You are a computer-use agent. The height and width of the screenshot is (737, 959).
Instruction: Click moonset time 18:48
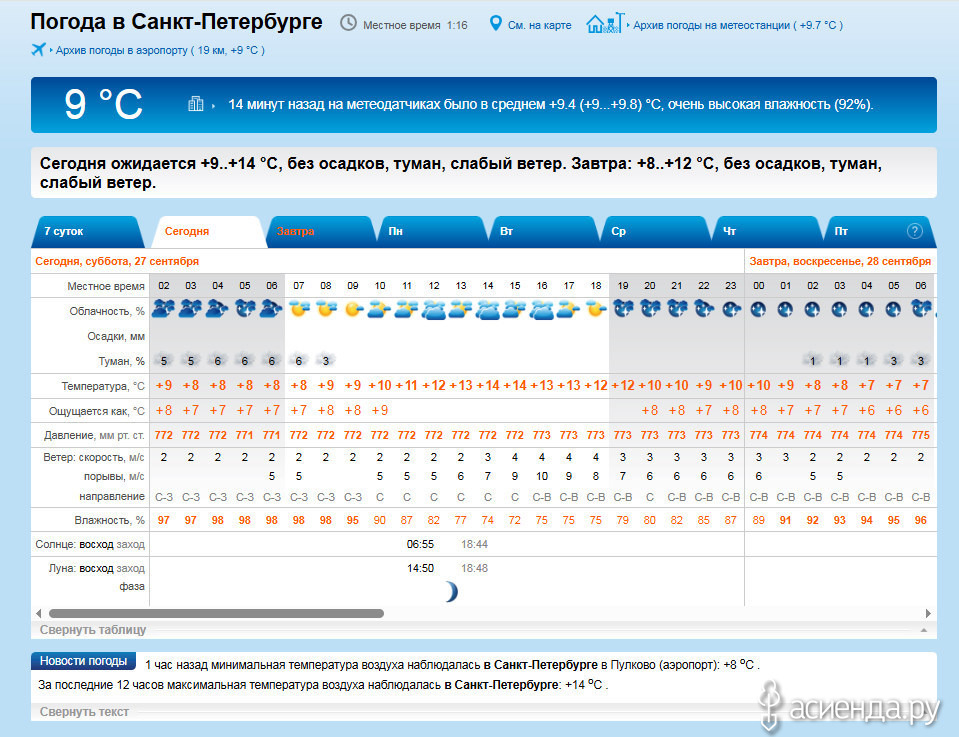coord(475,568)
